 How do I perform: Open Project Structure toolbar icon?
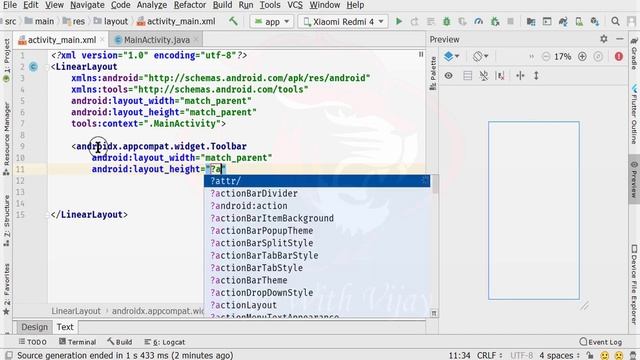(x=531, y=22)
